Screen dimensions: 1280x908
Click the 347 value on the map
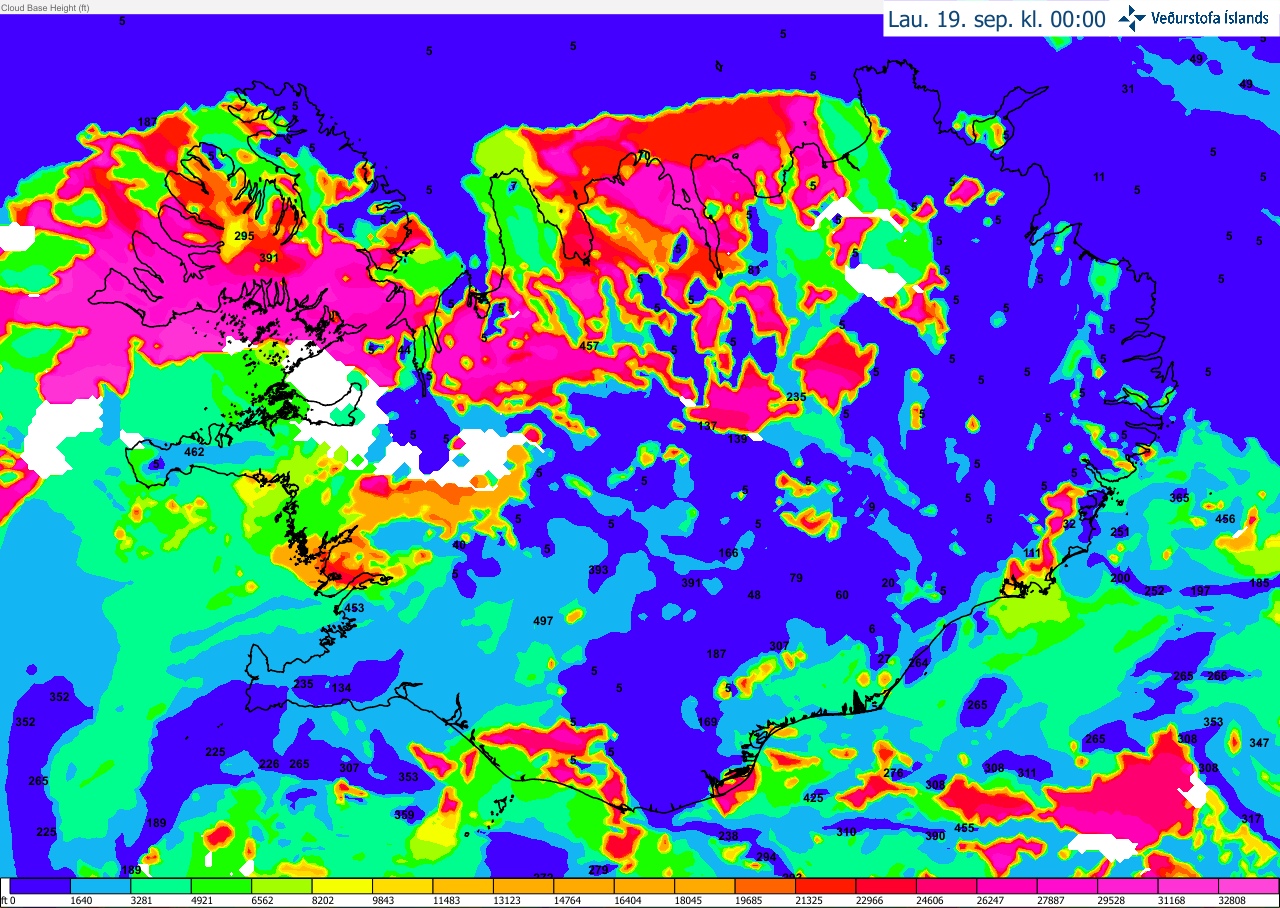(x=1259, y=743)
